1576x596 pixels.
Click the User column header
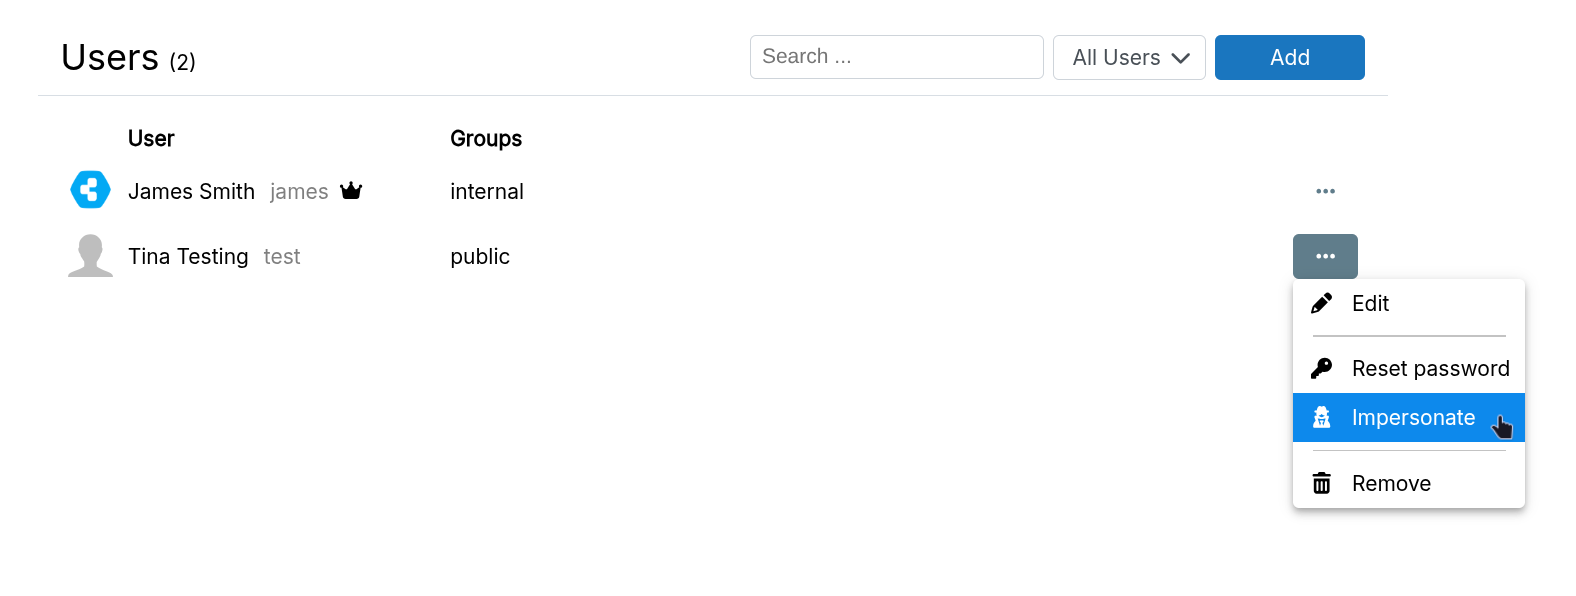[x=151, y=139]
